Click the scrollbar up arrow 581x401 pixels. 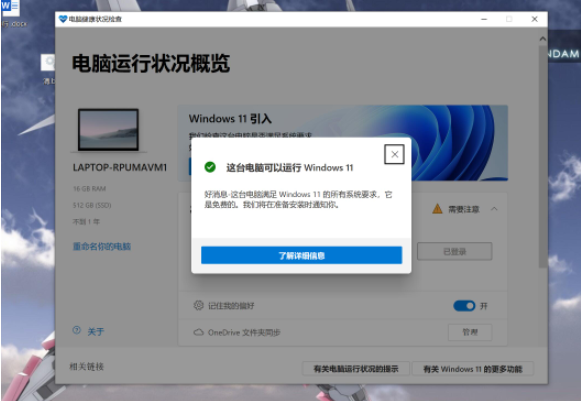[542, 39]
